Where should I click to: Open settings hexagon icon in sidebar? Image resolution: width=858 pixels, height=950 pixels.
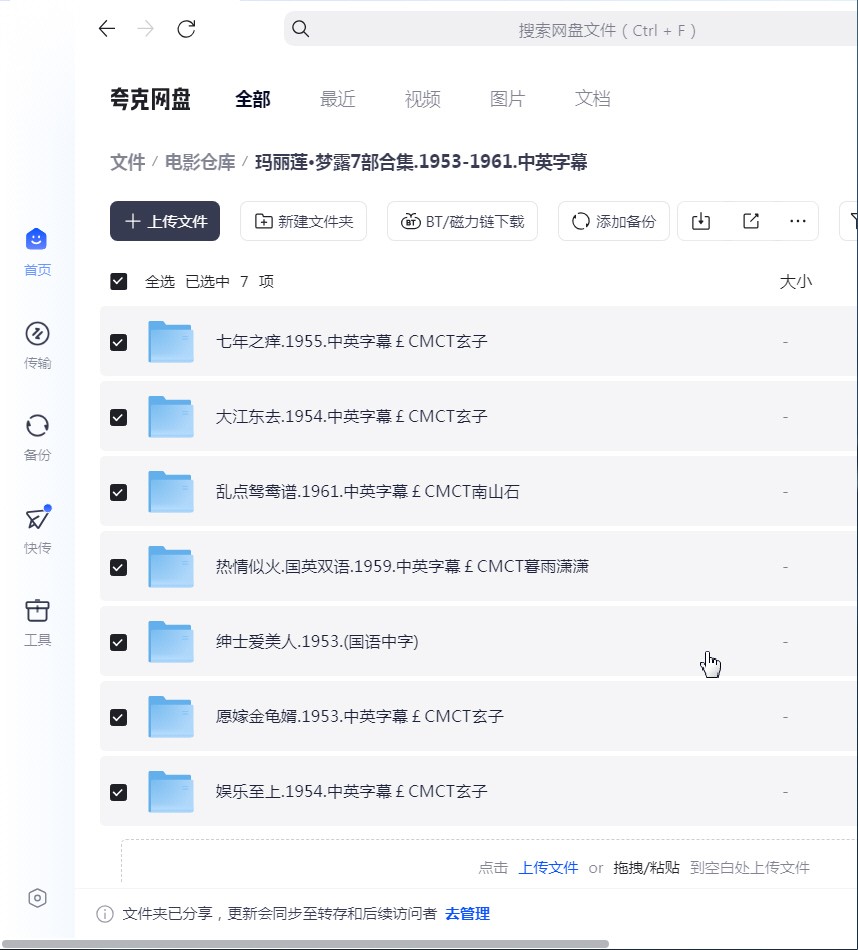(x=37, y=898)
